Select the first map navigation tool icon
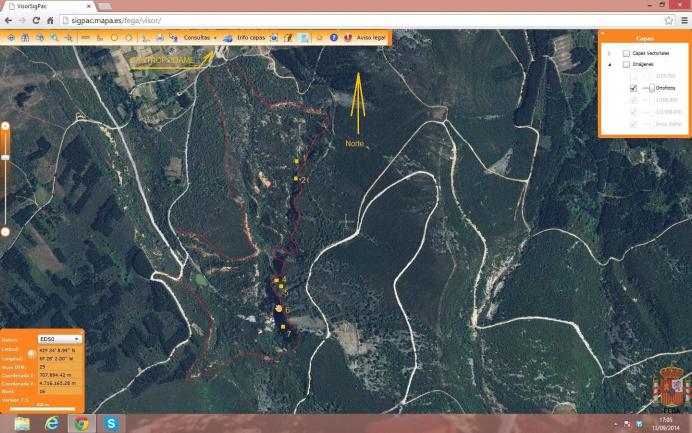 (x=11, y=37)
